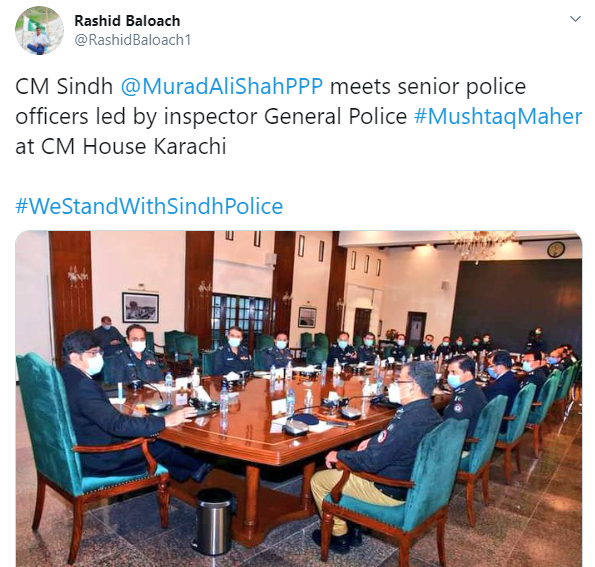Click the tweet text about CM House Karachi
This screenshot has width=595, height=567.
pyautogui.click(x=121, y=146)
